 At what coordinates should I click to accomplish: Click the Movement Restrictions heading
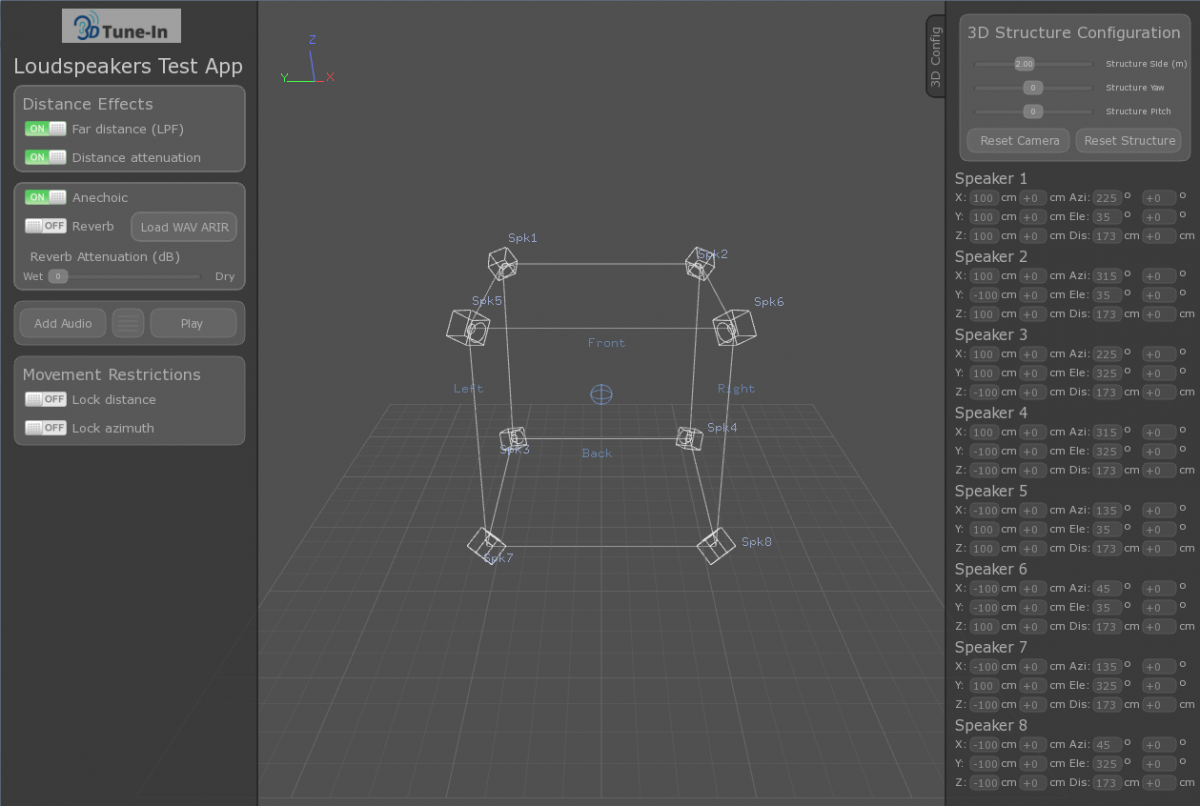pyautogui.click(x=111, y=374)
